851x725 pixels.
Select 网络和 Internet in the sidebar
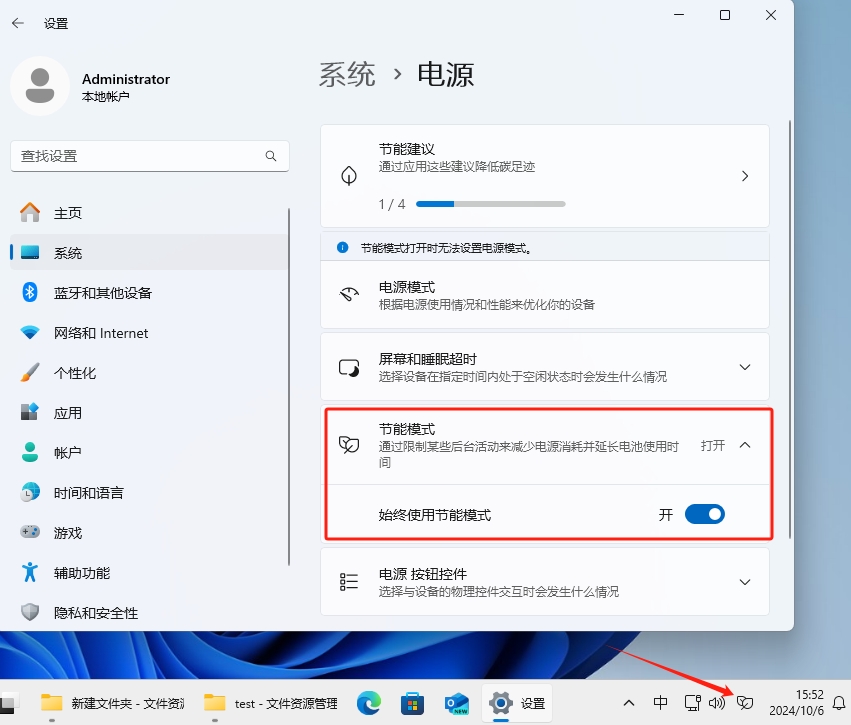[x=149, y=332]
